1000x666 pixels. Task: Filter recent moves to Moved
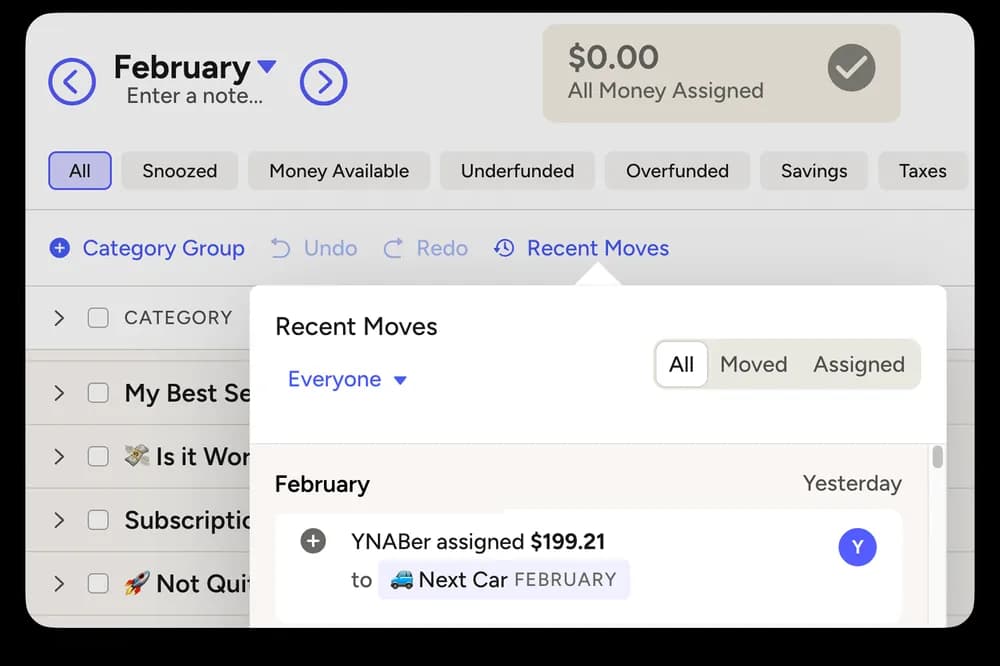click(x=753, y=364)
